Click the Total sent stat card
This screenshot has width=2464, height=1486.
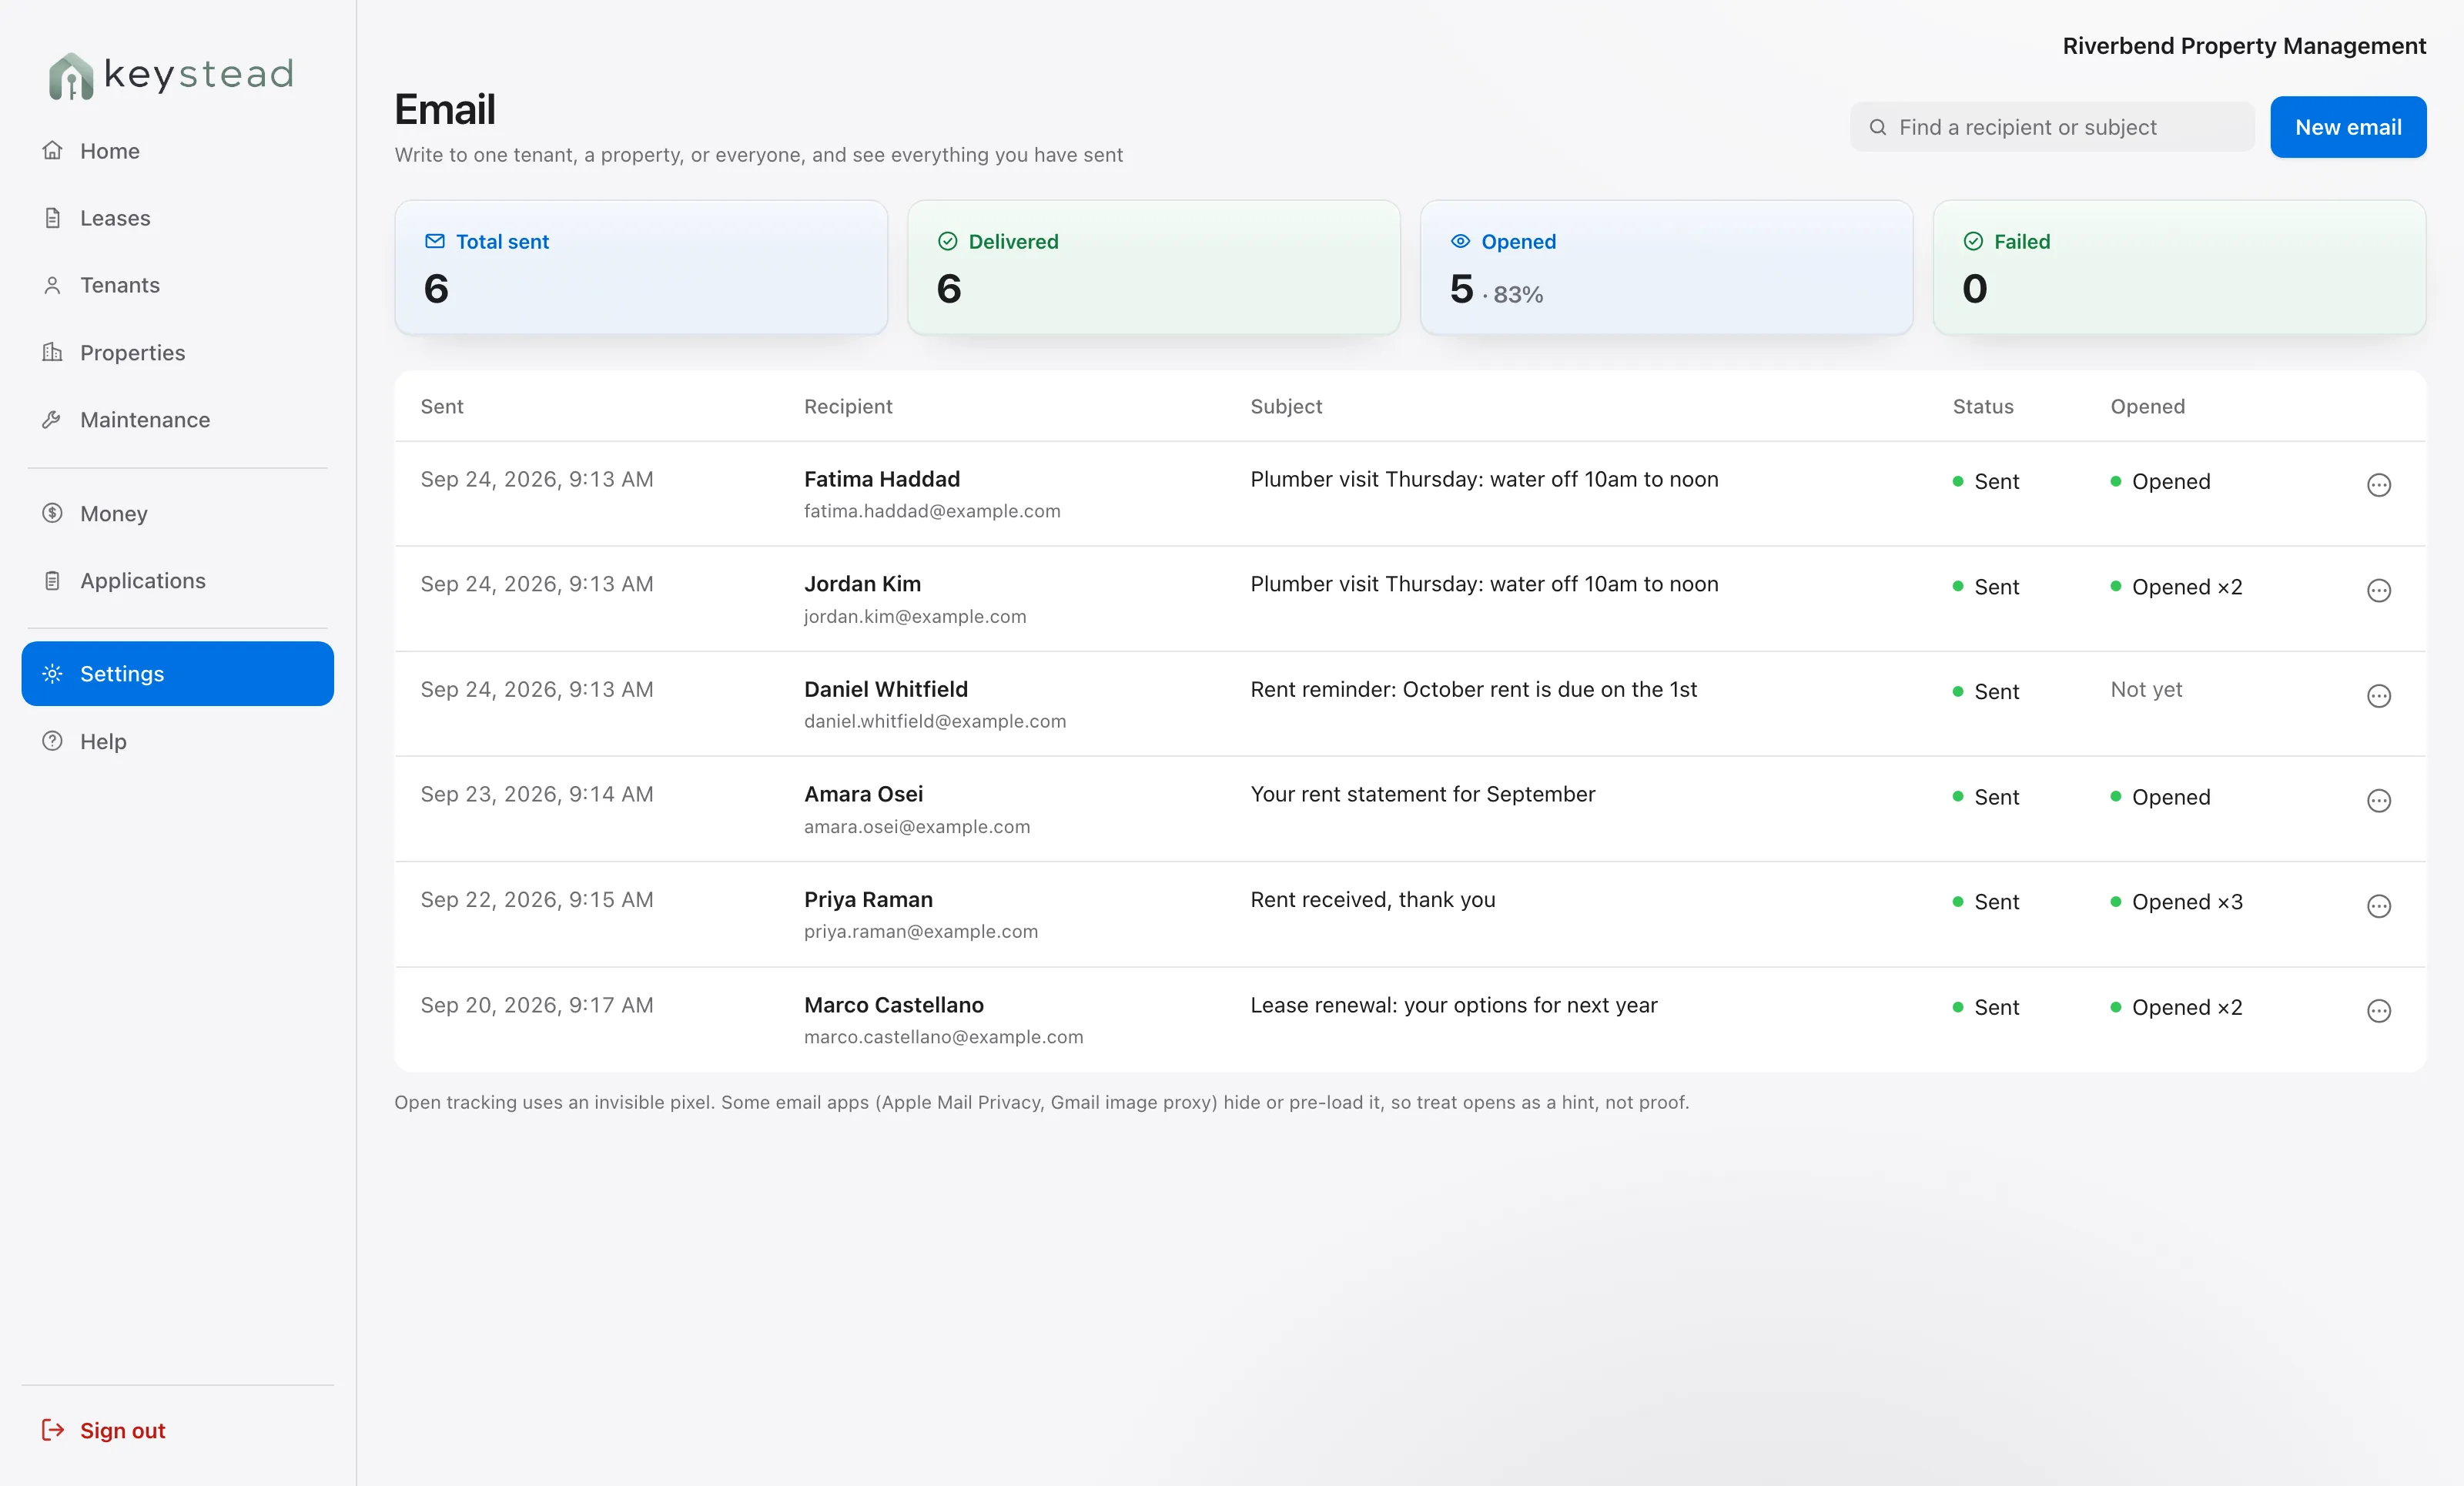(x=641, y=267)
